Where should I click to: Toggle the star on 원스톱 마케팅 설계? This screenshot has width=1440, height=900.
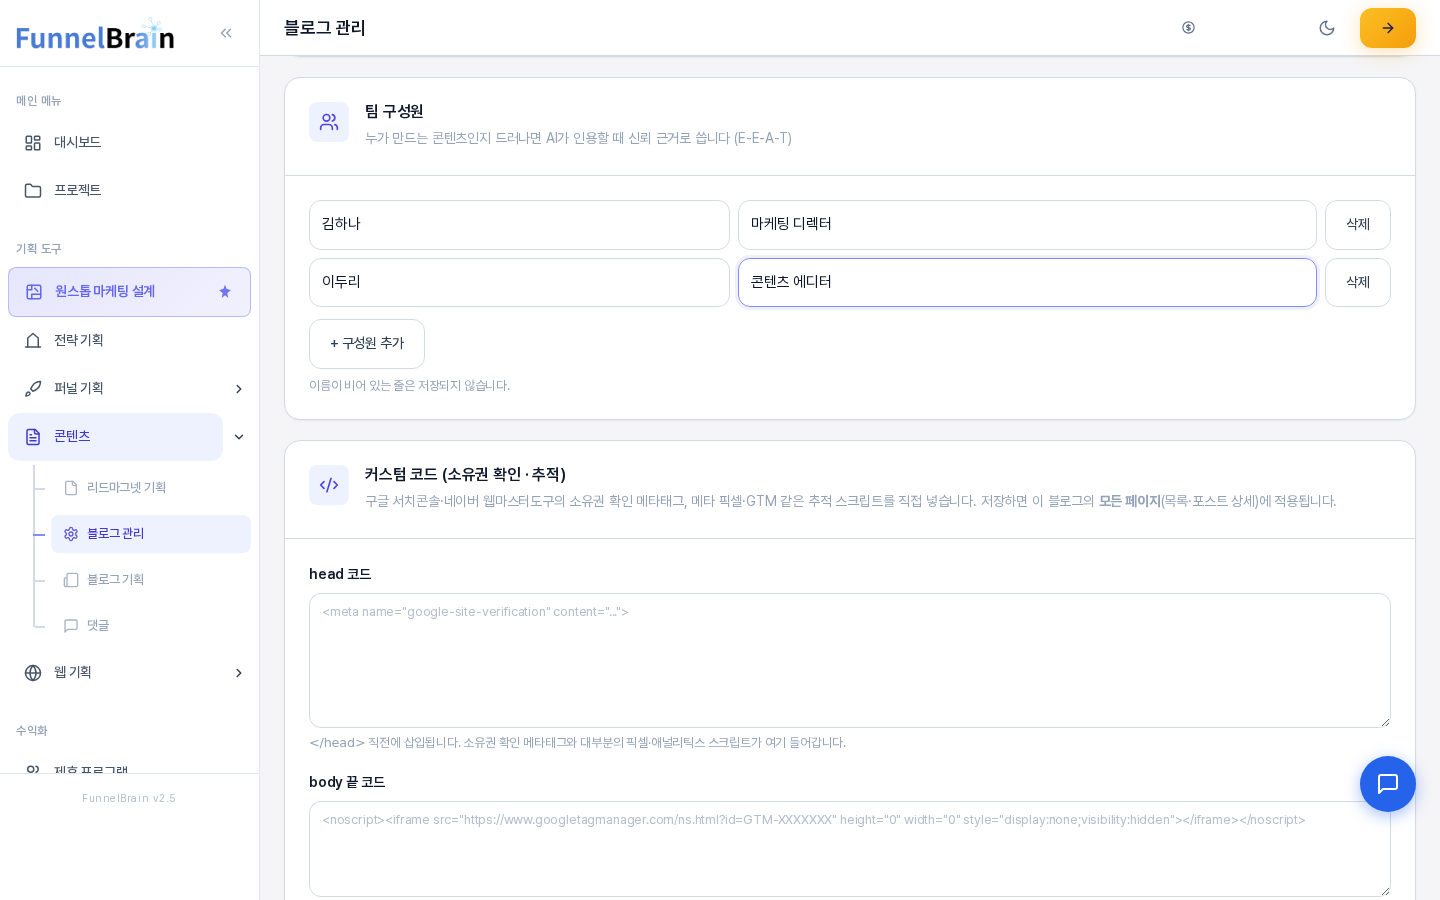pyautogui.click(x=225, y=292)
